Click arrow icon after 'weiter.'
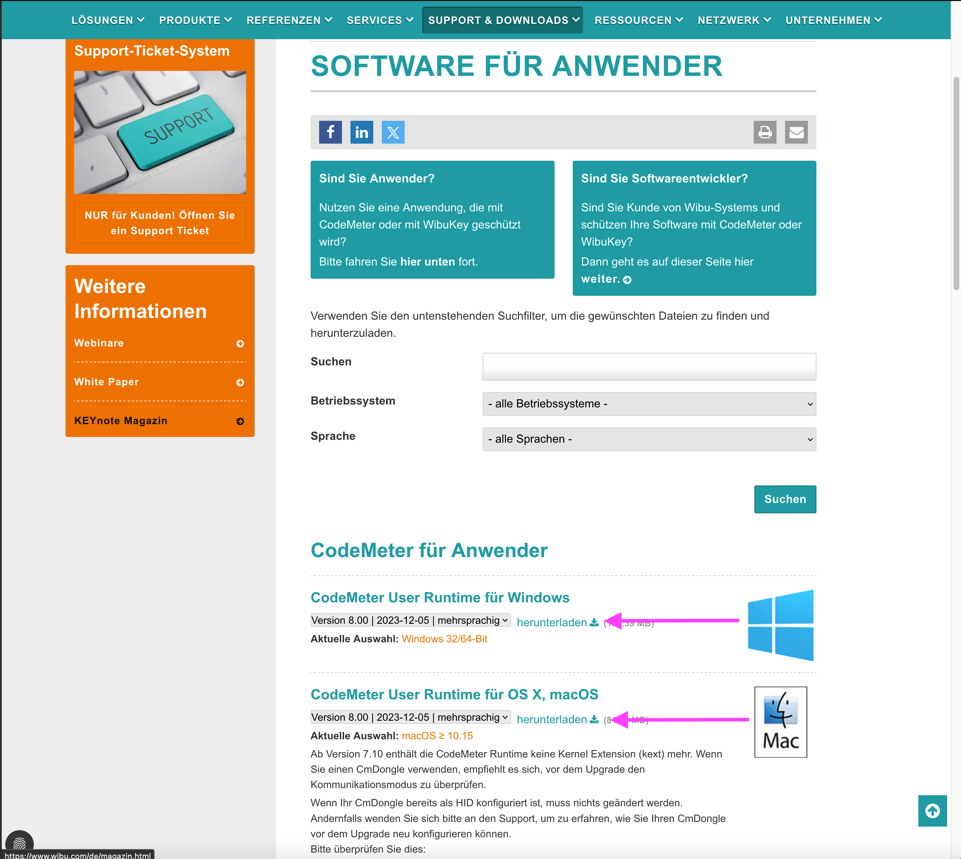 click(627, 279)
